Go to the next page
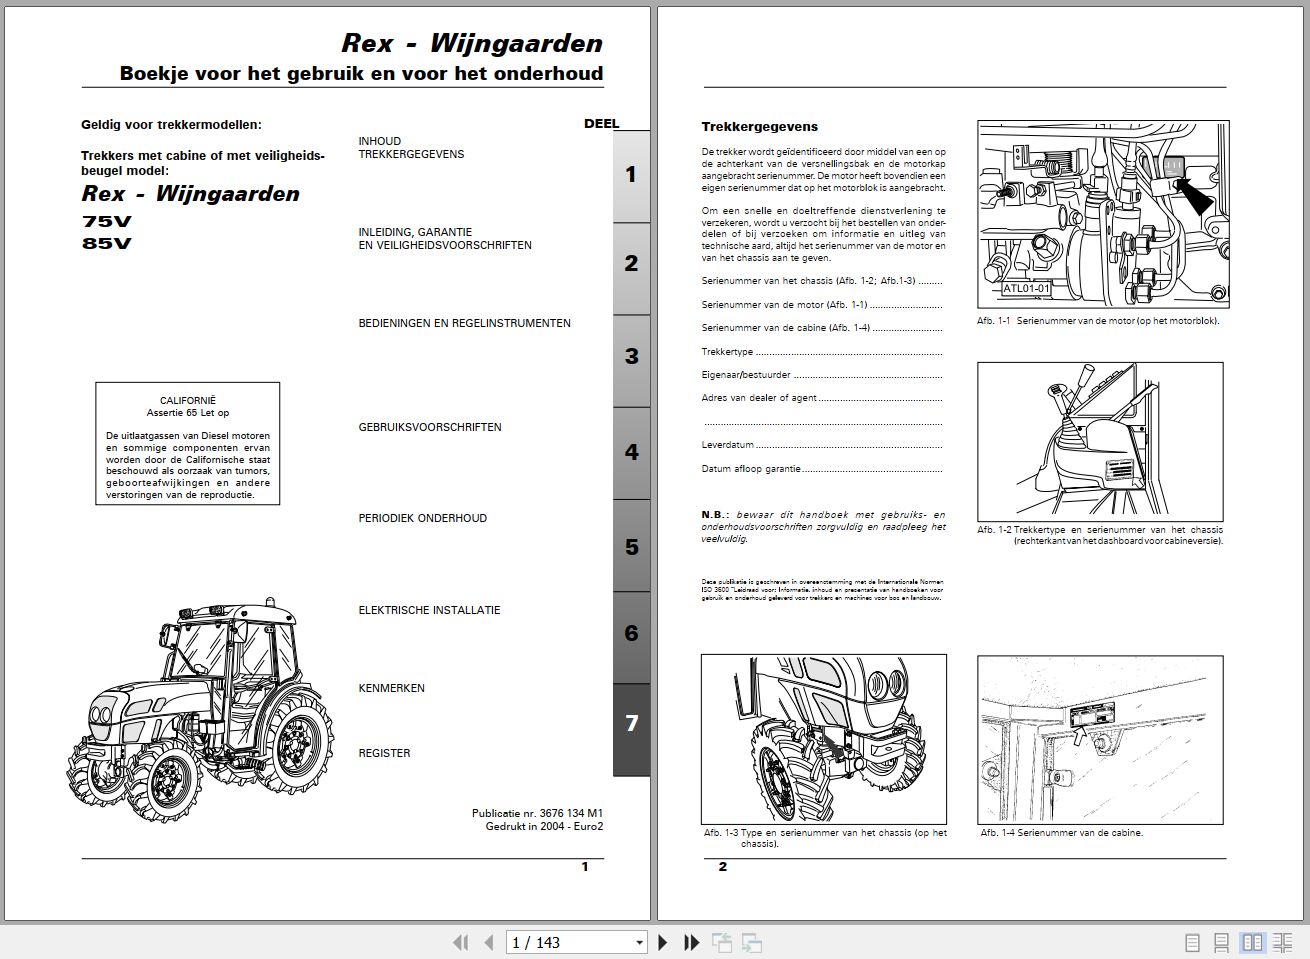1310x959 pixels. coord(662,942)
